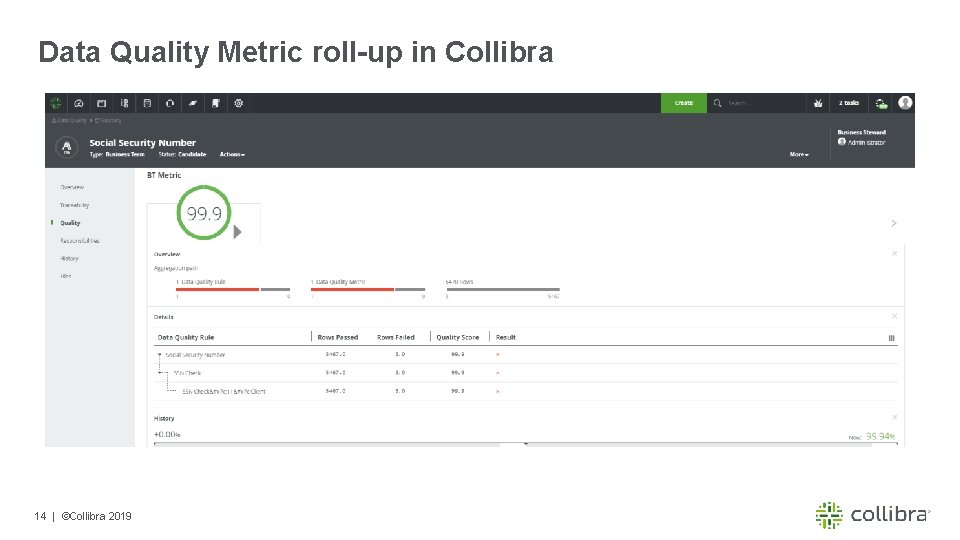The width and height of the screenshot is (960, 540).
Task: Open the History tab in left sidebar
Action: [x=69, y=258]
